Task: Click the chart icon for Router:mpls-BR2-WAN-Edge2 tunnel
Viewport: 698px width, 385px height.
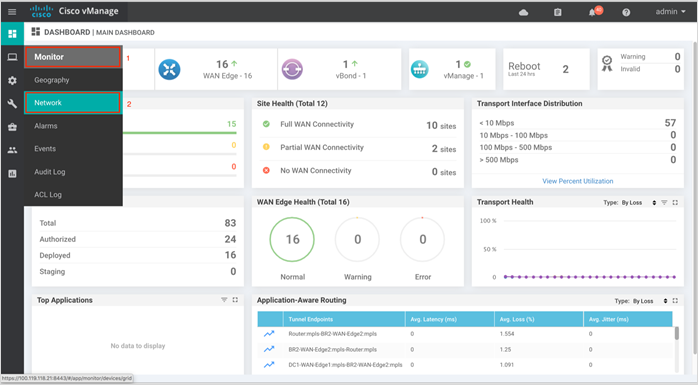Action: coord(269,334)
